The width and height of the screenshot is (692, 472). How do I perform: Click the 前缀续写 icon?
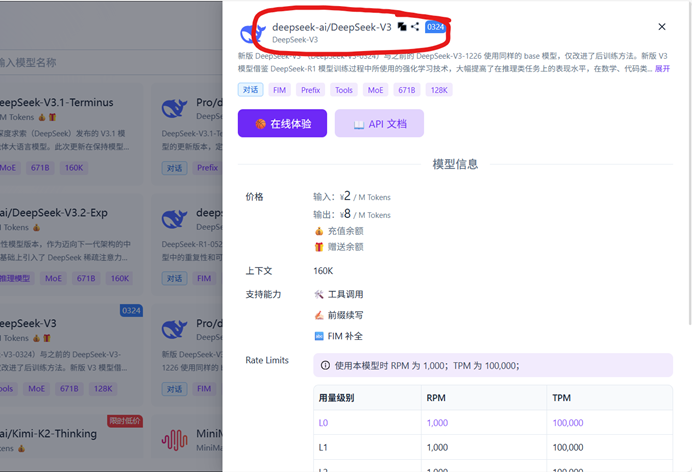coord(319,315)
